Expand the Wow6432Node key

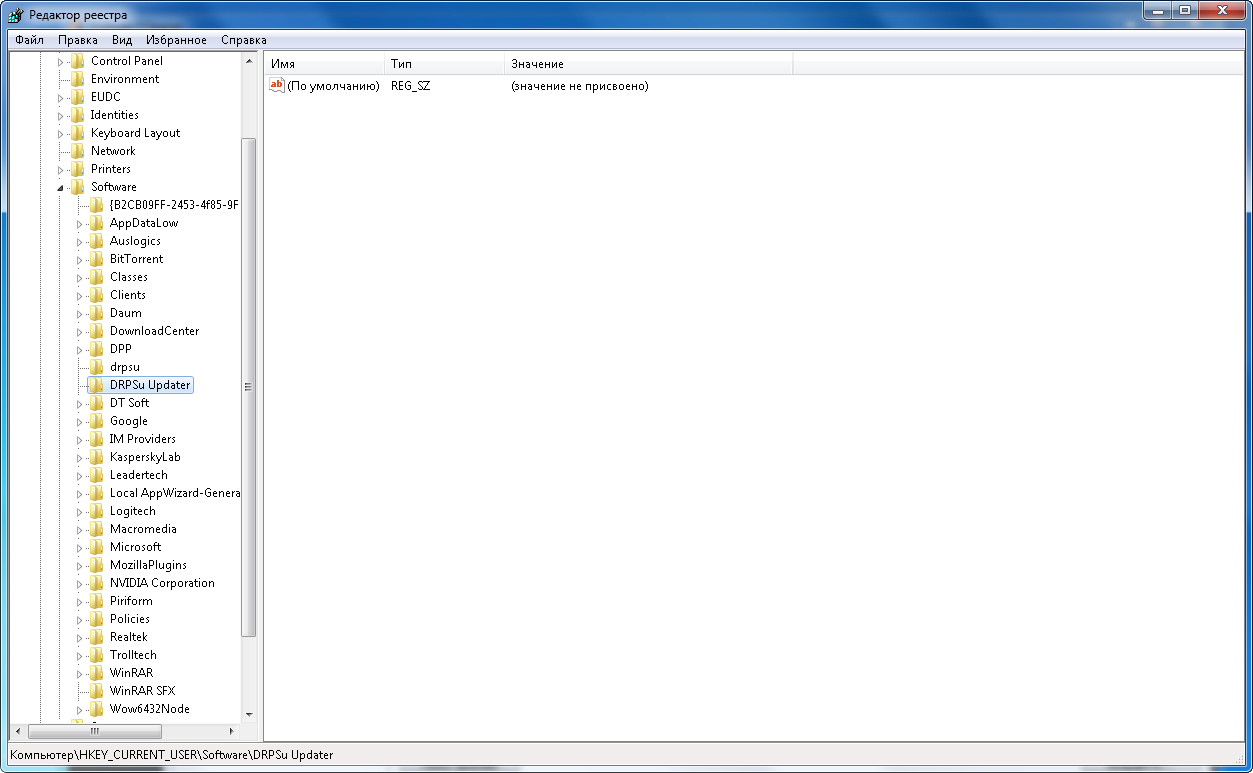(80, 709)
